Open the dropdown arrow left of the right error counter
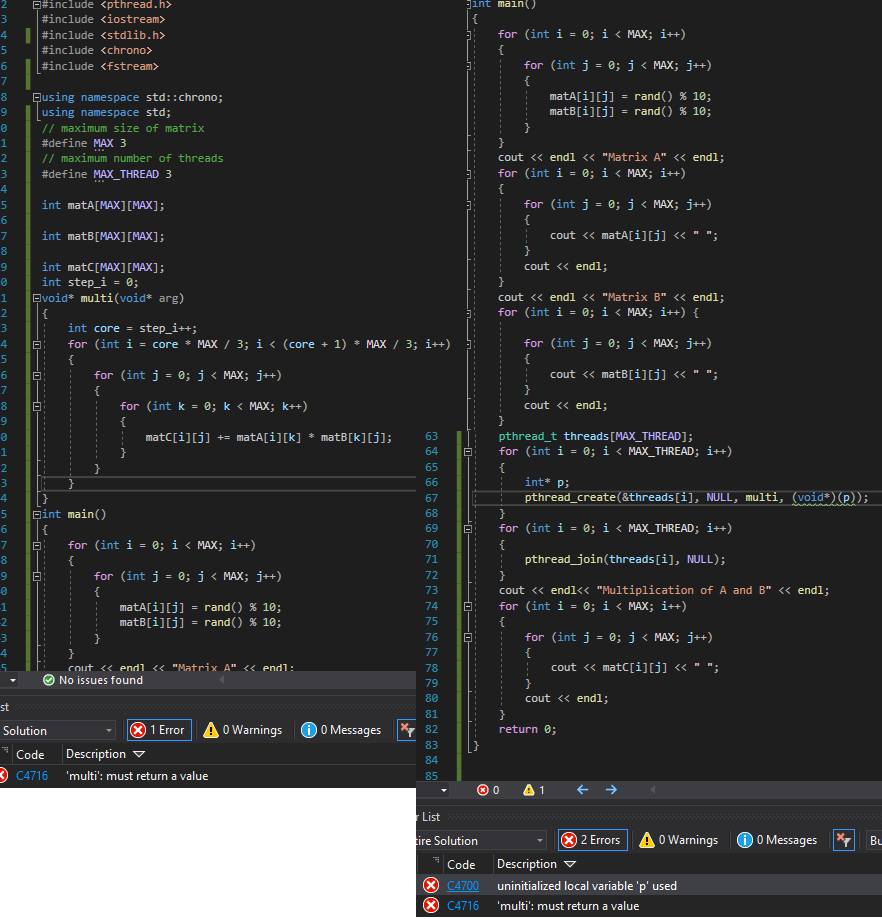The width and height of the screenshot is (882, 919). click(x=444, y=791)
